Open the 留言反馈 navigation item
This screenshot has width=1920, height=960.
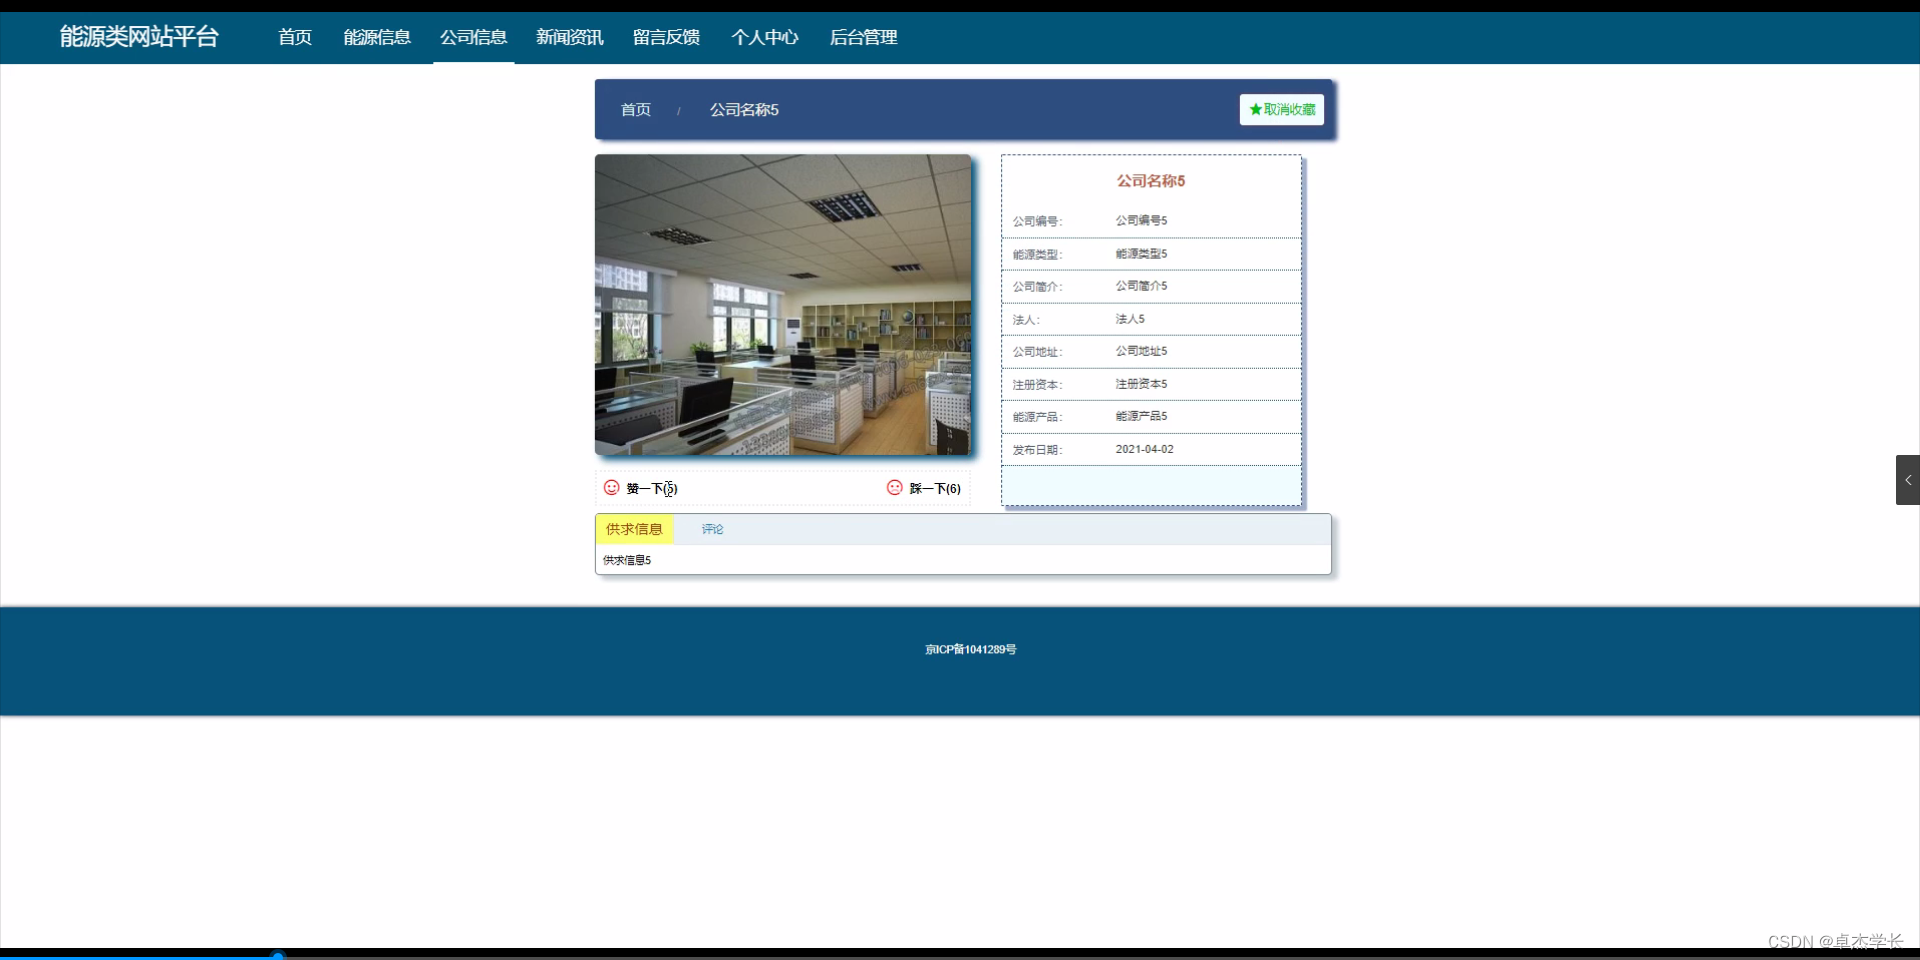pyautogui.click(x=666, y=37)
